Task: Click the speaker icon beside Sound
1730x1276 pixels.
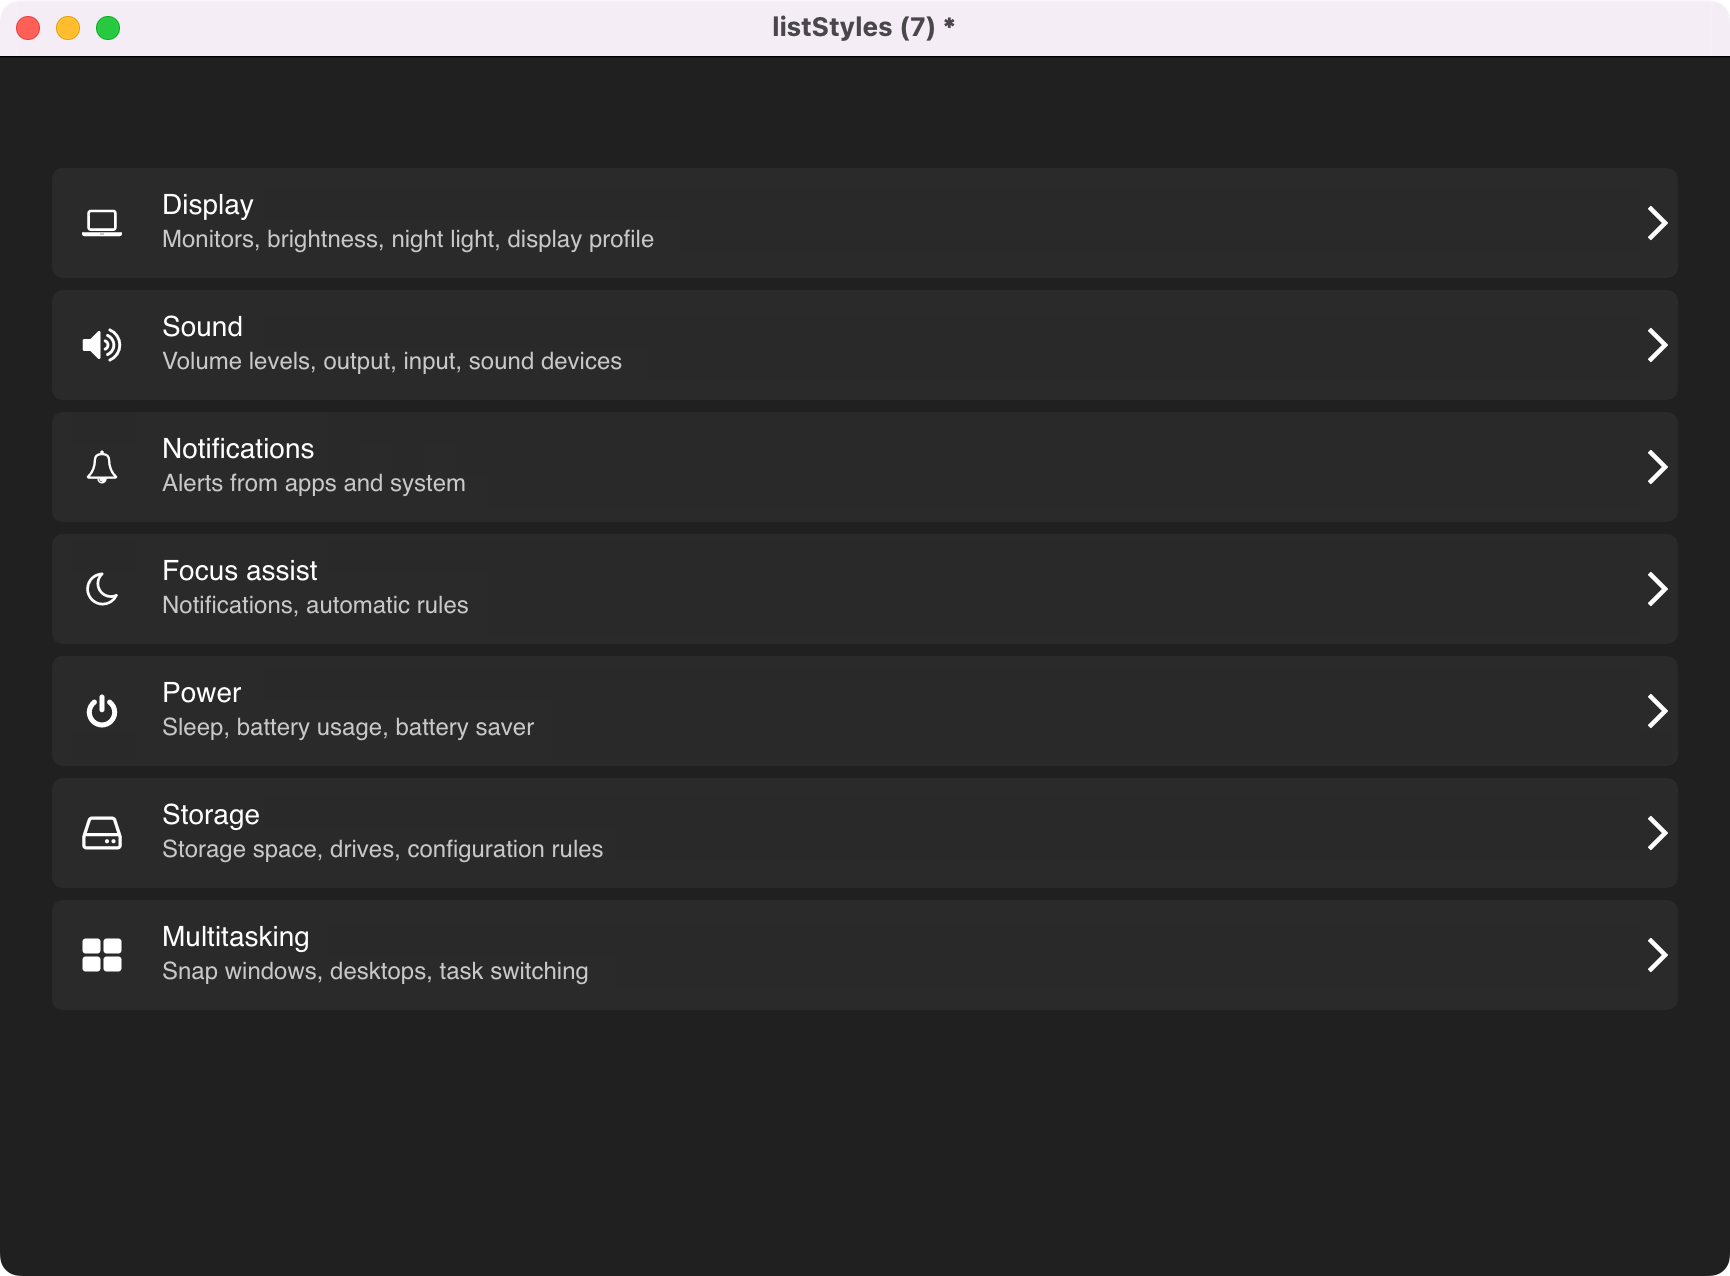Action: 102,345
